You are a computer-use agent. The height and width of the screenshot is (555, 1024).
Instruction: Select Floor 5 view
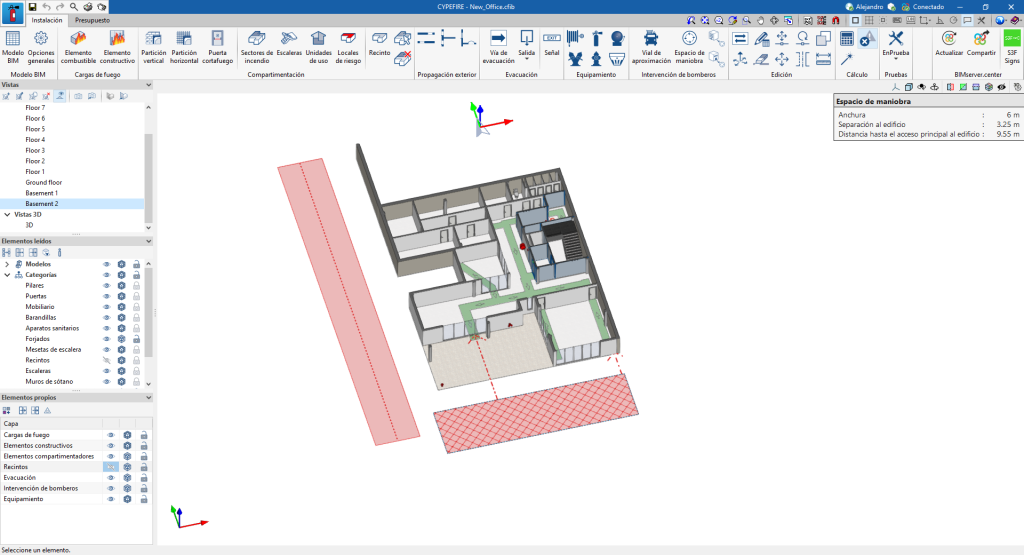coord(35,129)
